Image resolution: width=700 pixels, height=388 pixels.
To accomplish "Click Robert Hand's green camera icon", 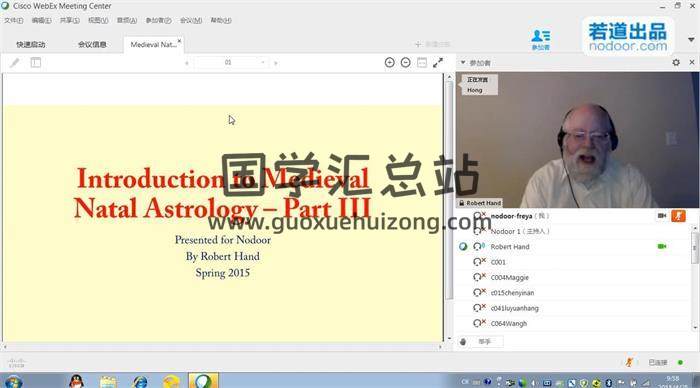I will [662, 246].
